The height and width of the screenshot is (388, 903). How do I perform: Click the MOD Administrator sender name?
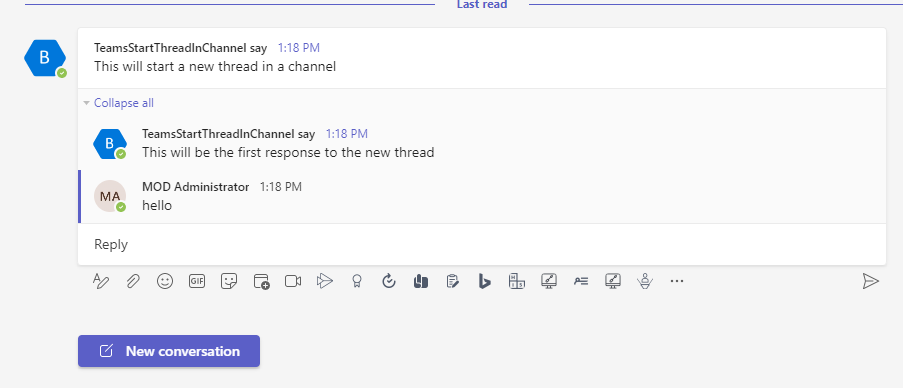pos(196,187)
